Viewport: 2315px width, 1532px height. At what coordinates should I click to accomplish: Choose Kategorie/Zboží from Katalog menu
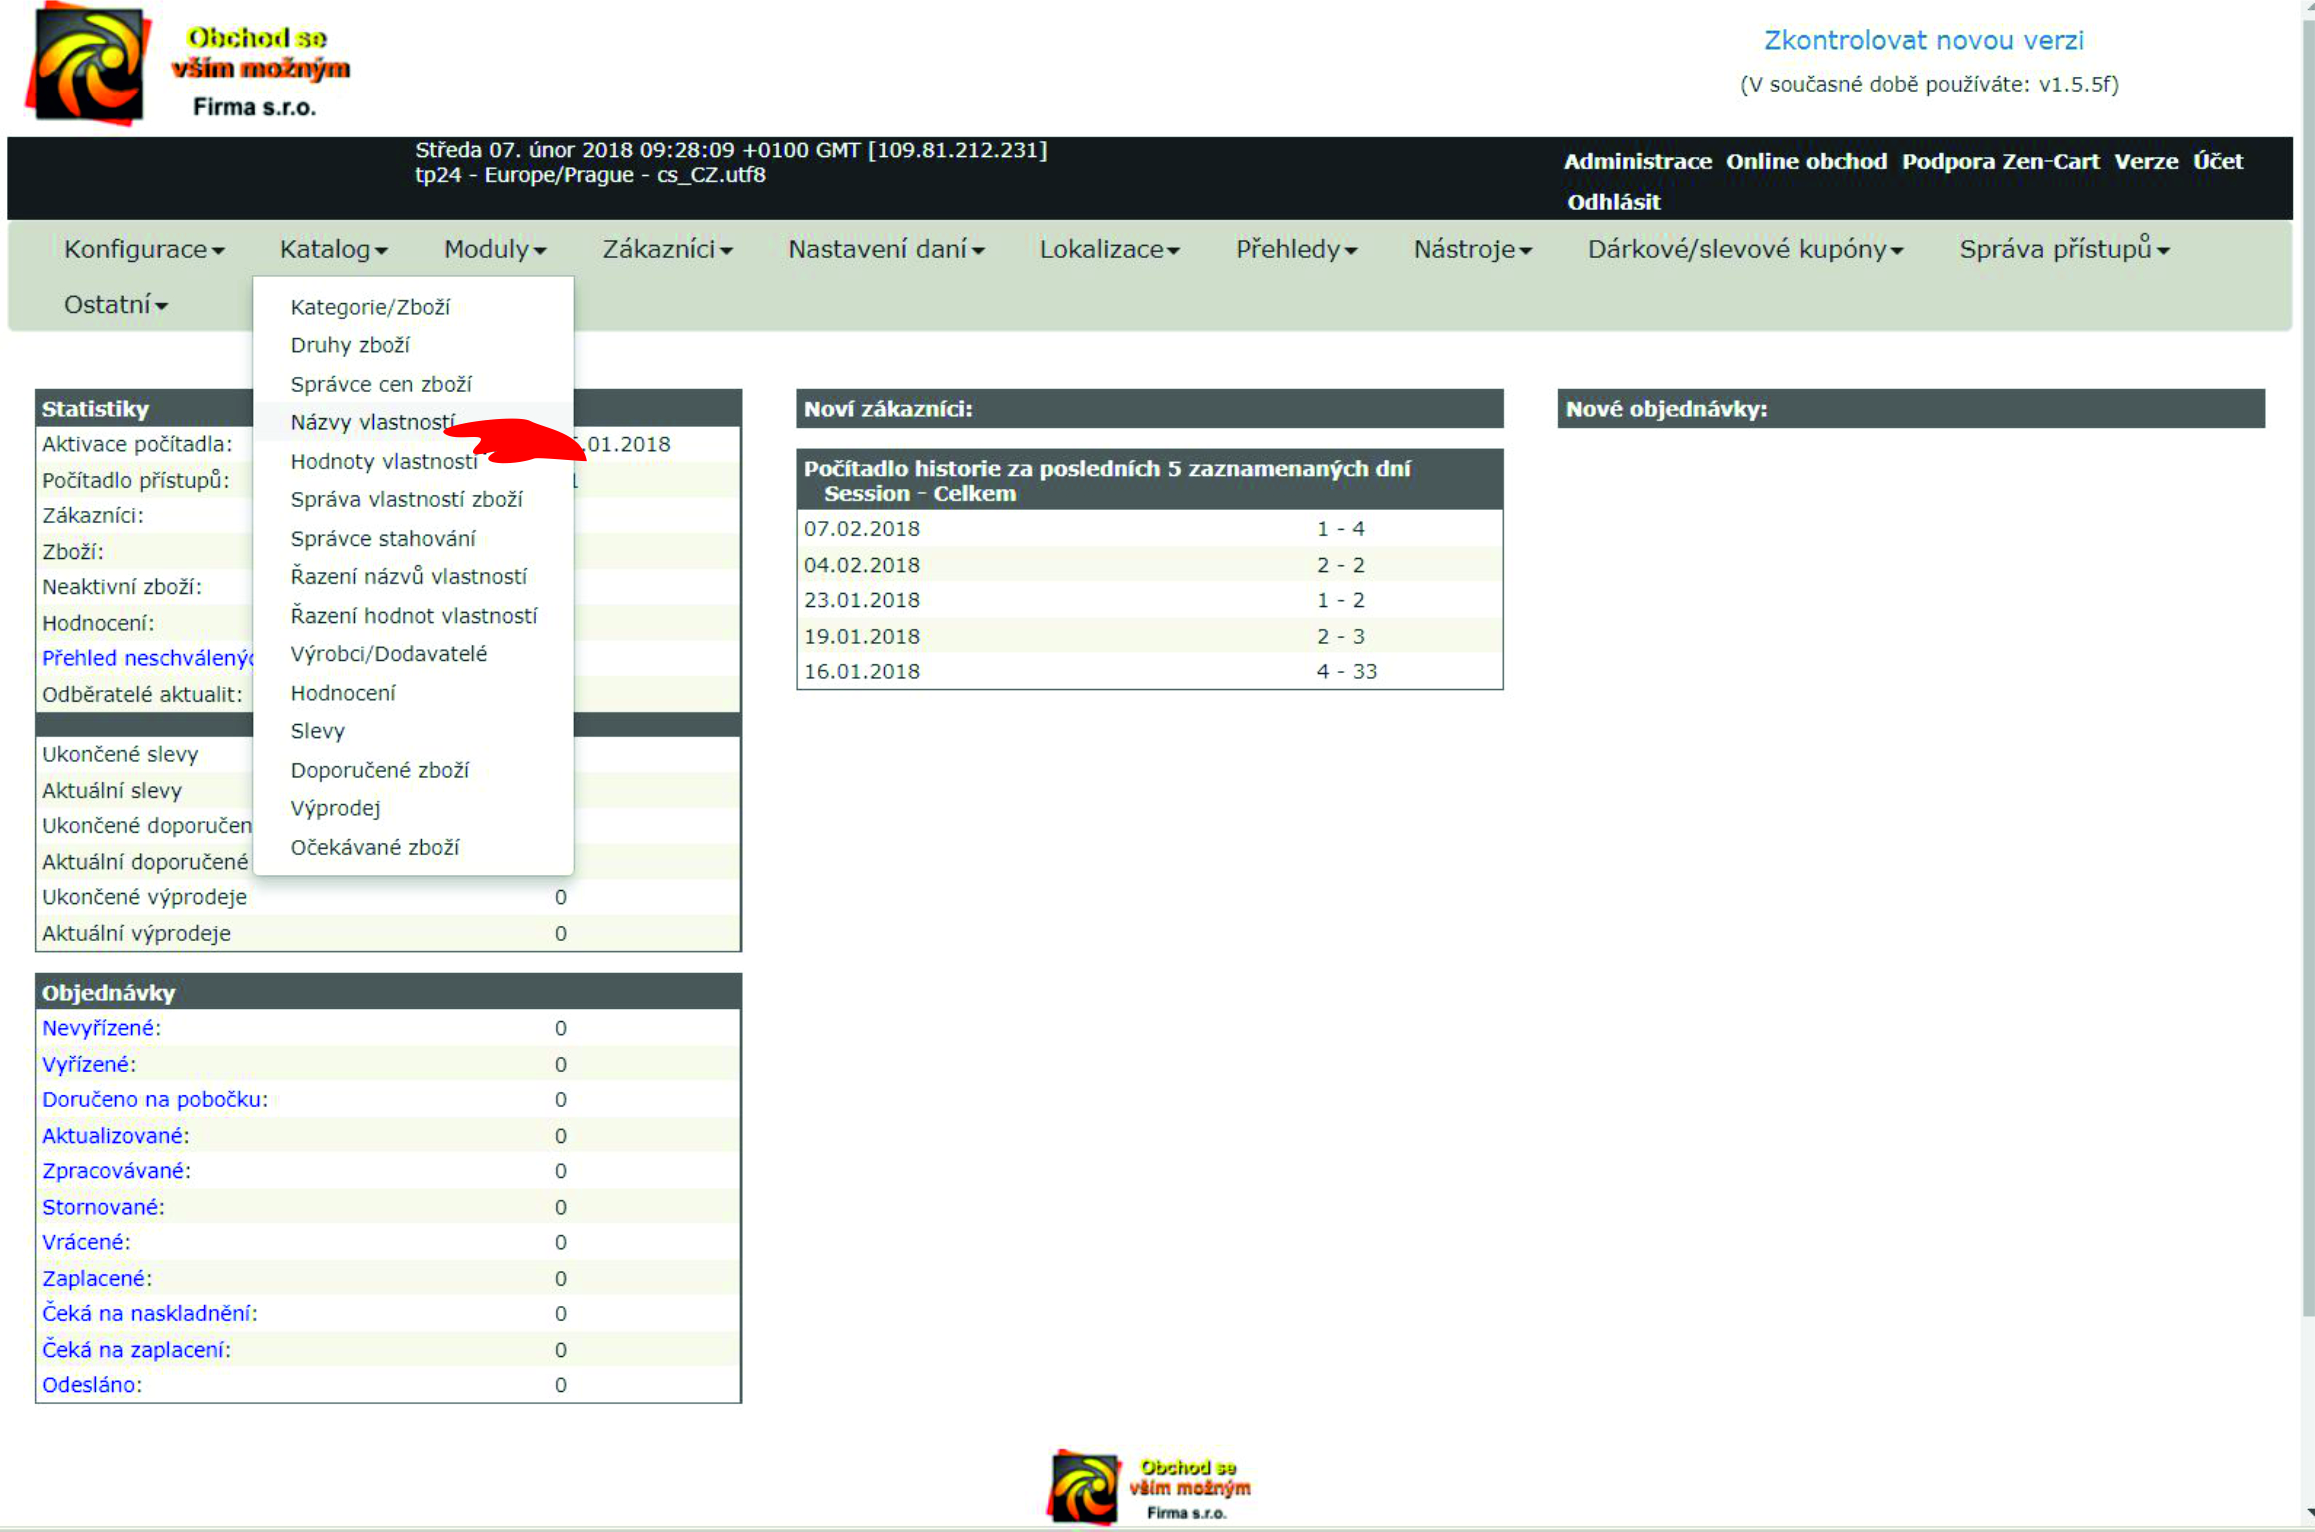coord(370,307)
